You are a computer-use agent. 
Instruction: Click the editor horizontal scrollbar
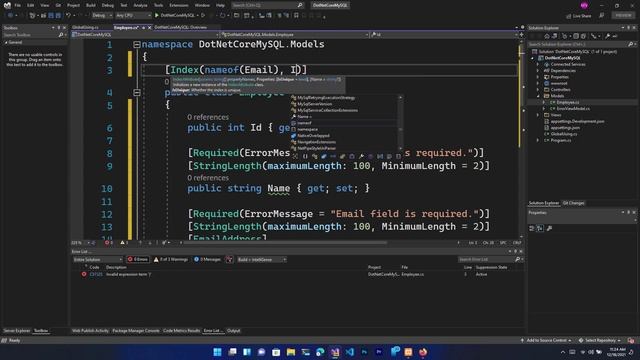click(286, 243)
